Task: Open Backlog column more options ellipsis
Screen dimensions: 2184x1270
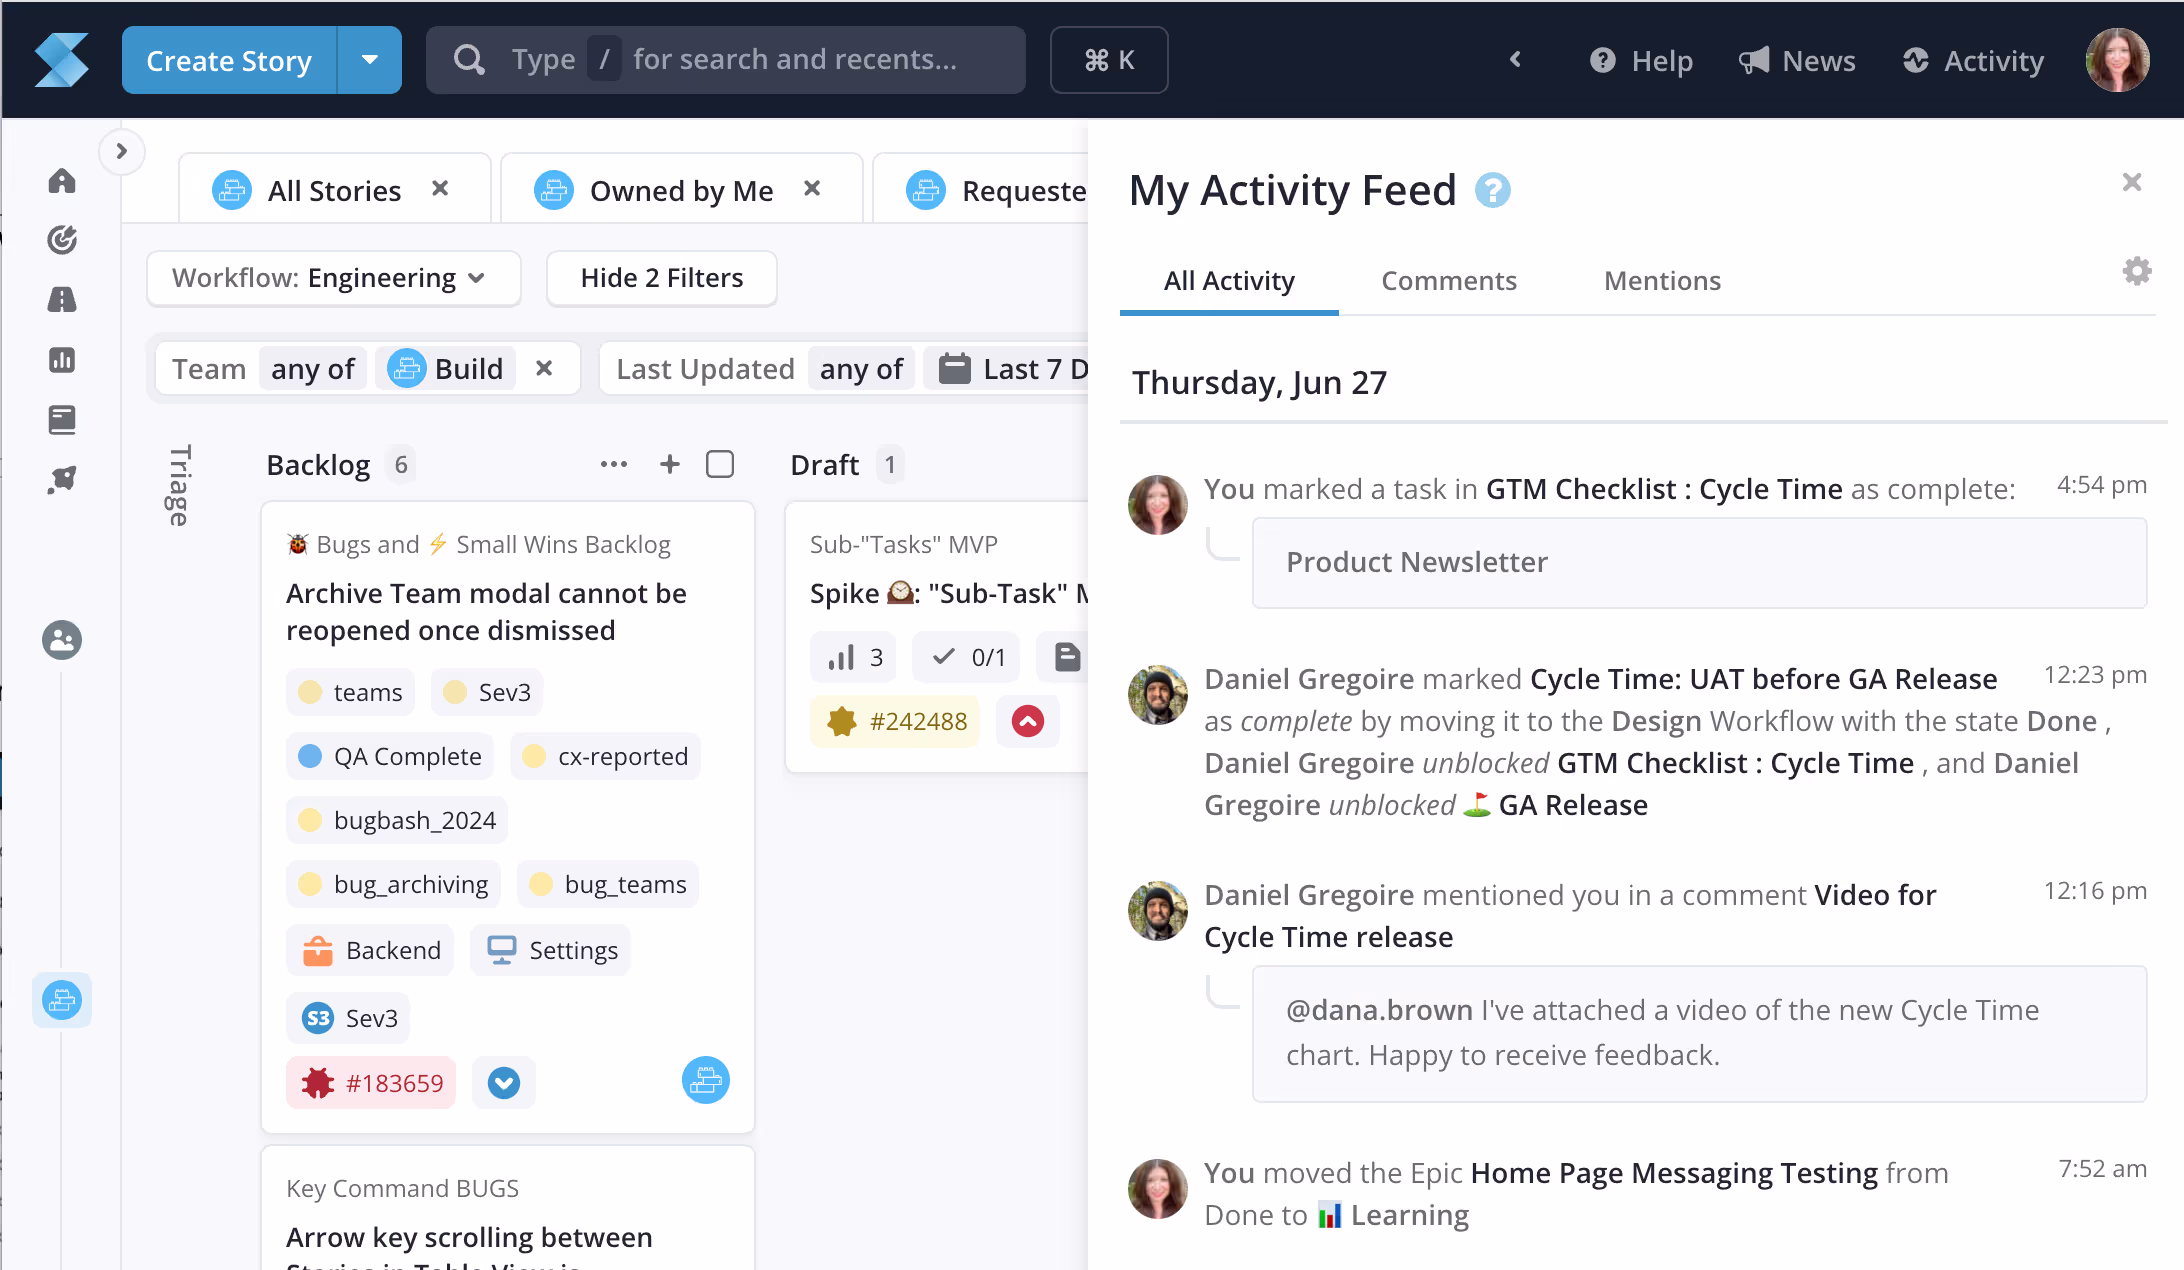Action: click(x=614, y=464)
